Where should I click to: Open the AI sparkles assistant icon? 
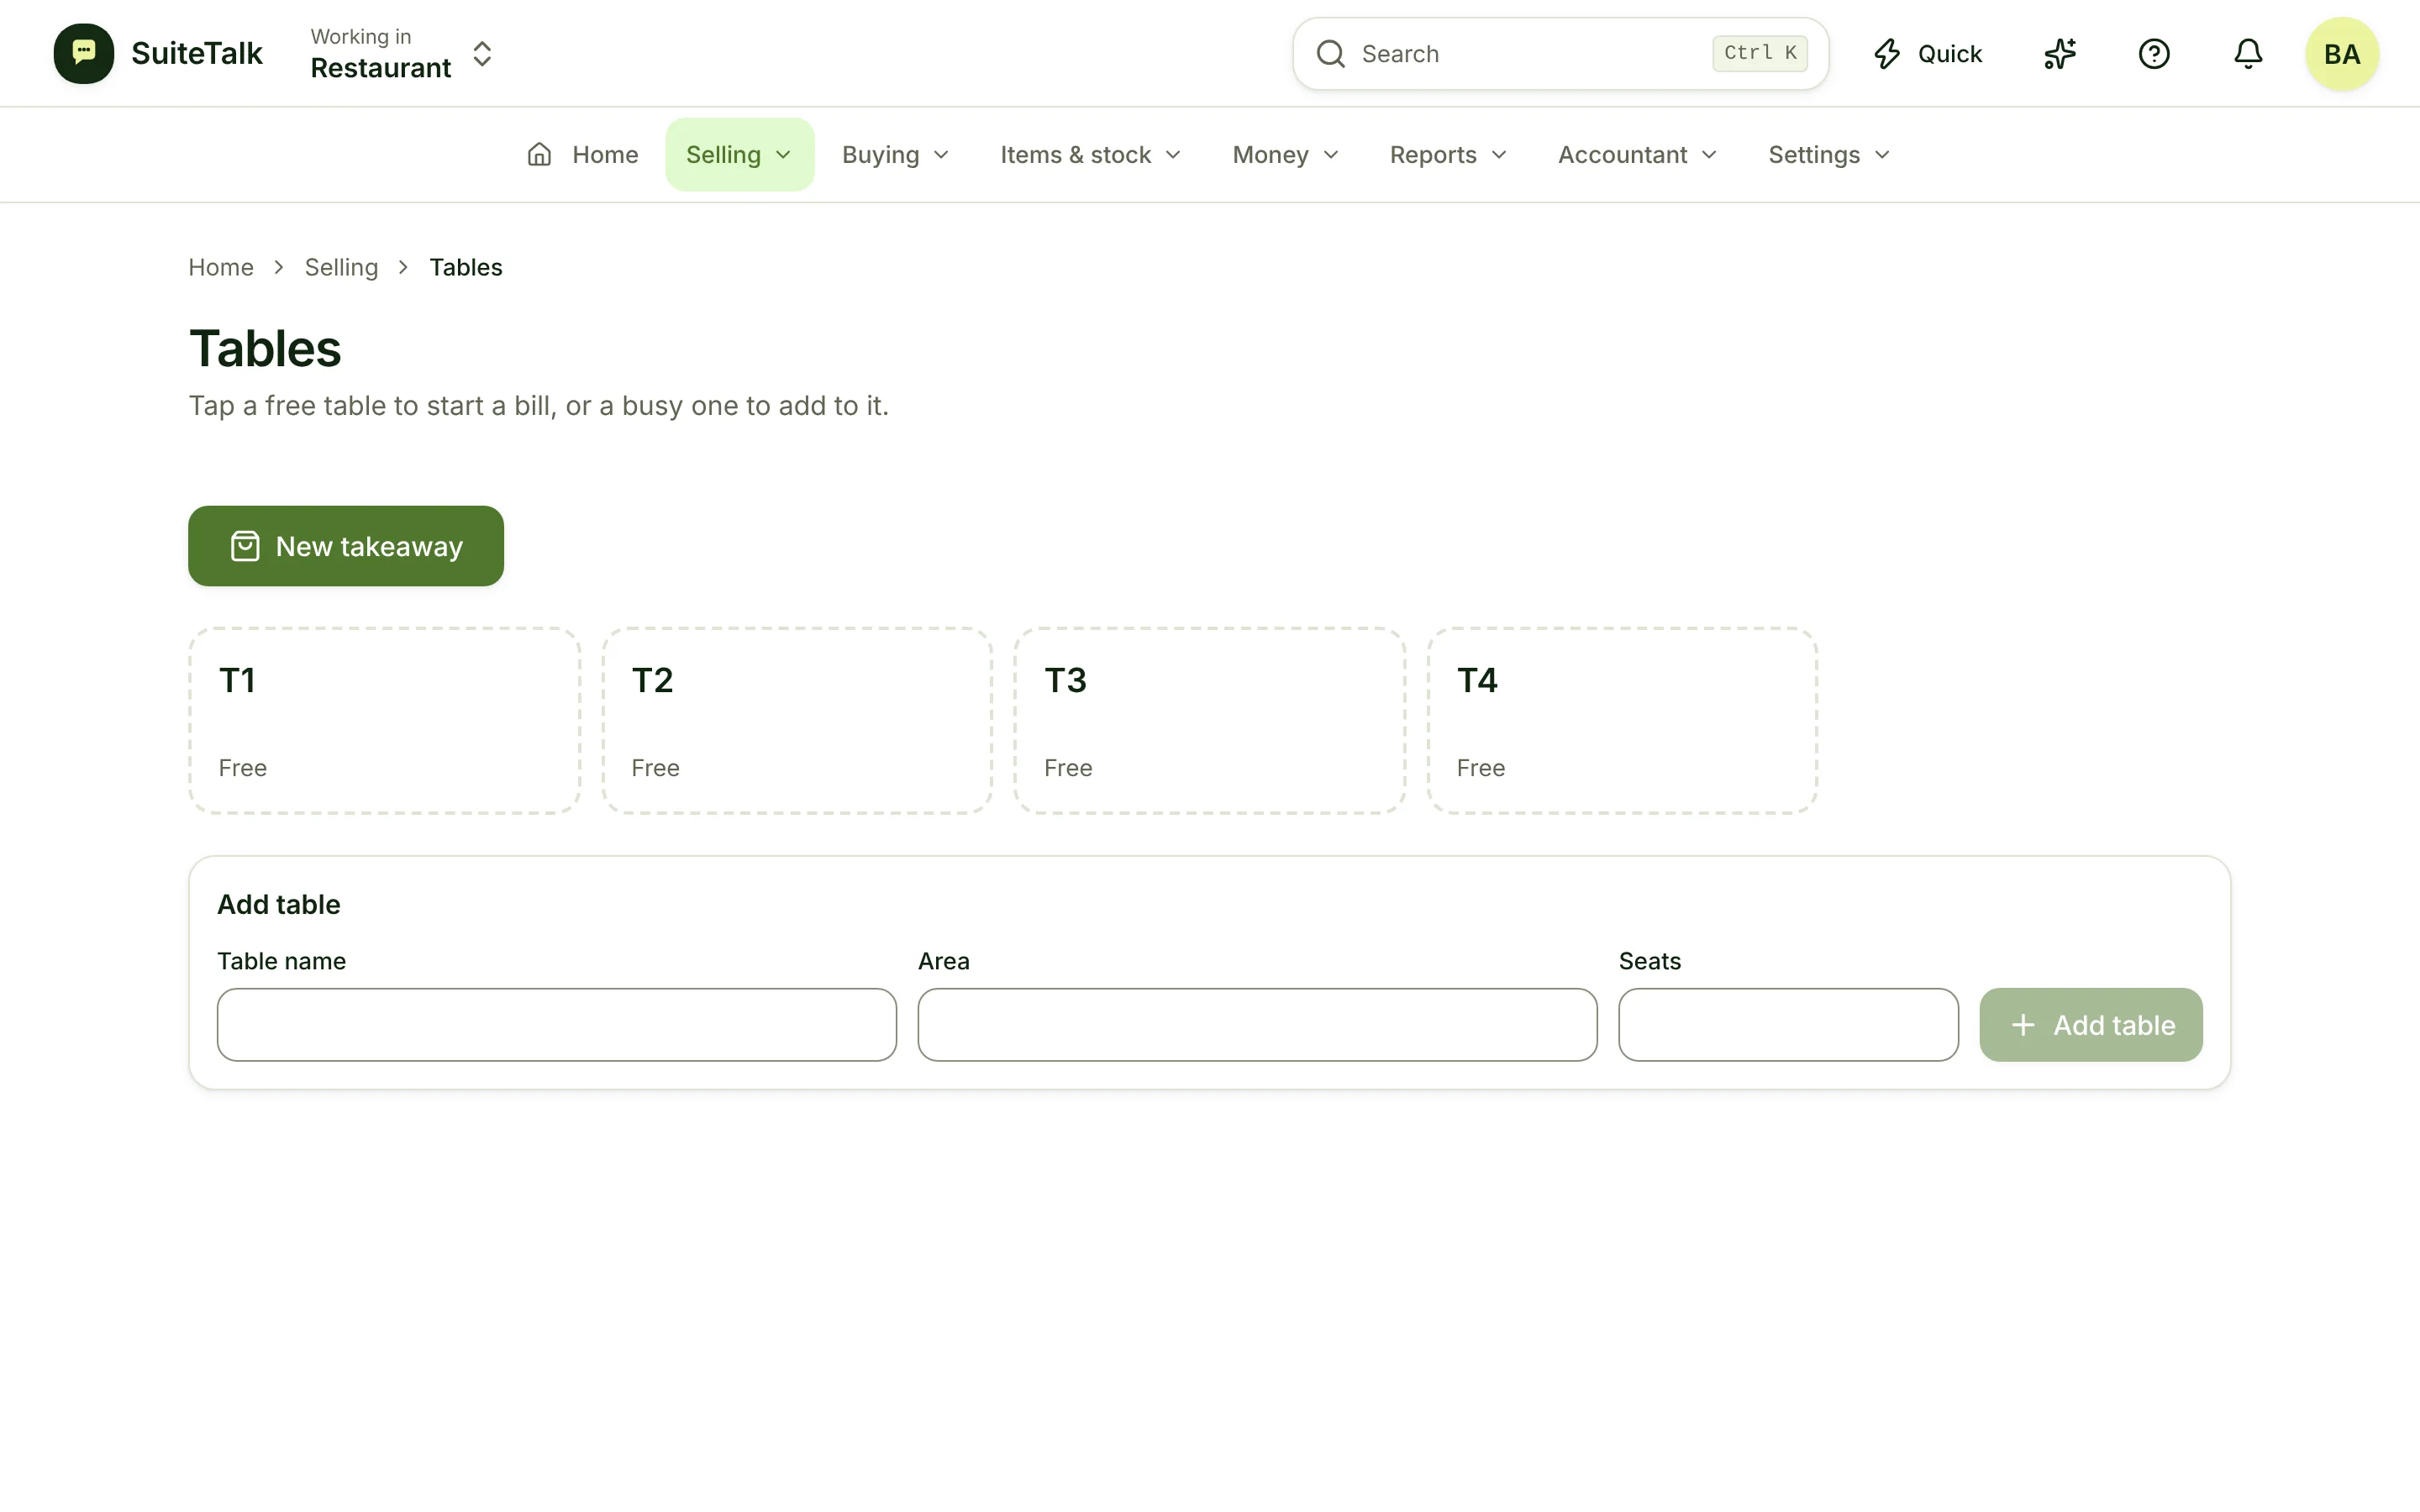(x=2060, y=54)
